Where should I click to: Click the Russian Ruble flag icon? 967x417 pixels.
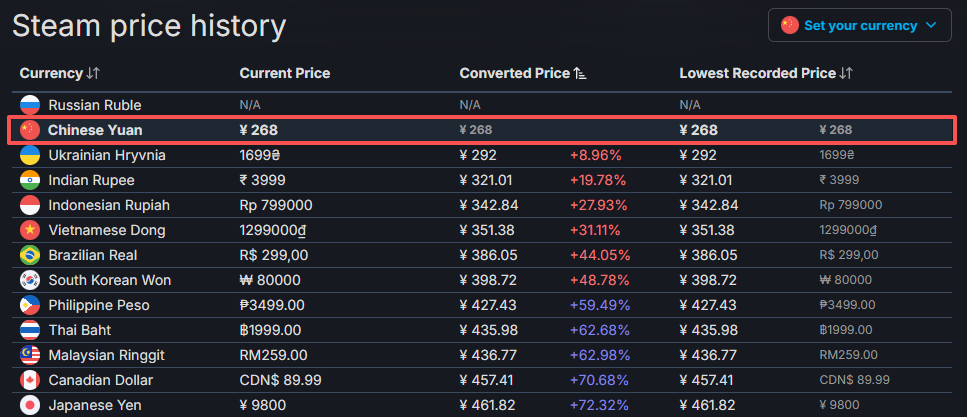point(29,105)
